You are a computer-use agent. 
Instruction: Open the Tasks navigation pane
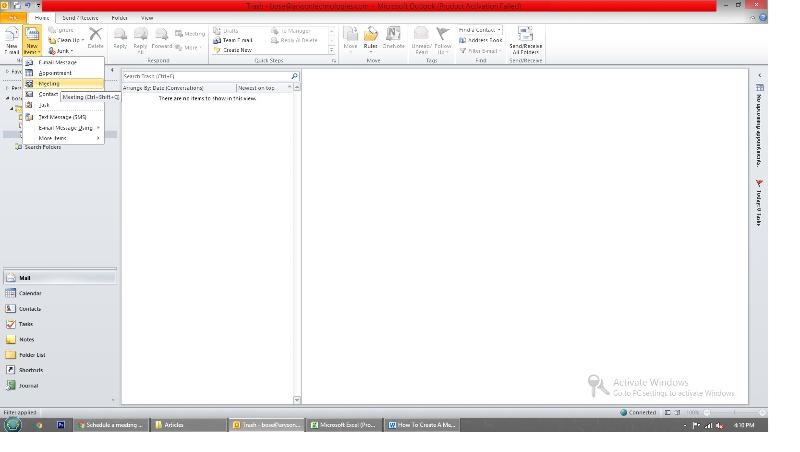coord(60,324)
